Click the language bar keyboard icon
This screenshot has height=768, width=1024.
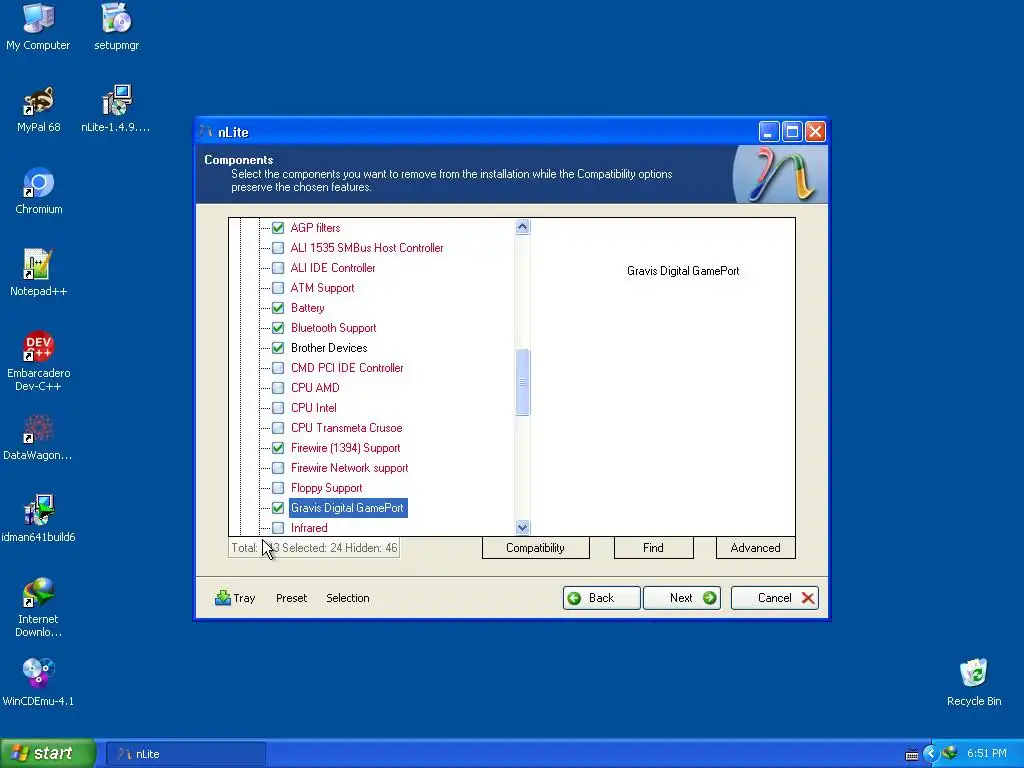point(912,754)
